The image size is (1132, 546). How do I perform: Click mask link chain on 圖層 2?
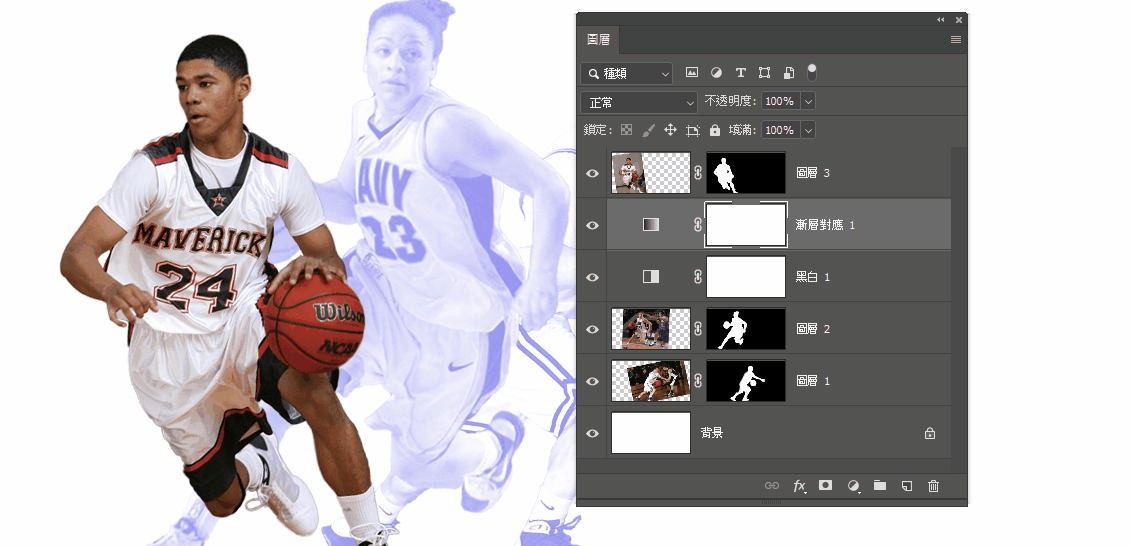click(698, 329)
